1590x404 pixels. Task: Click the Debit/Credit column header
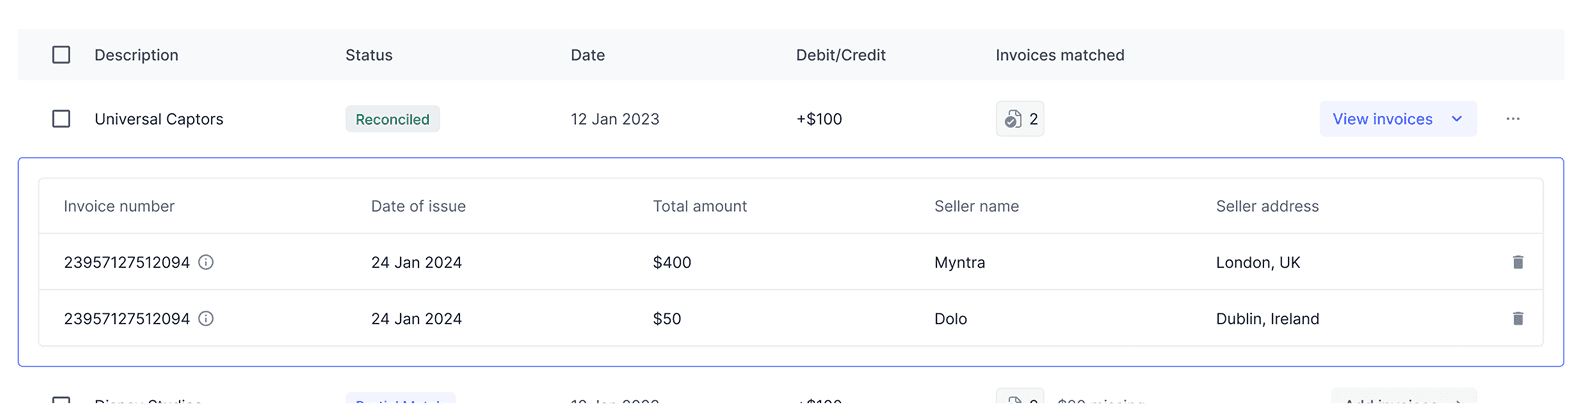[840, 55]
